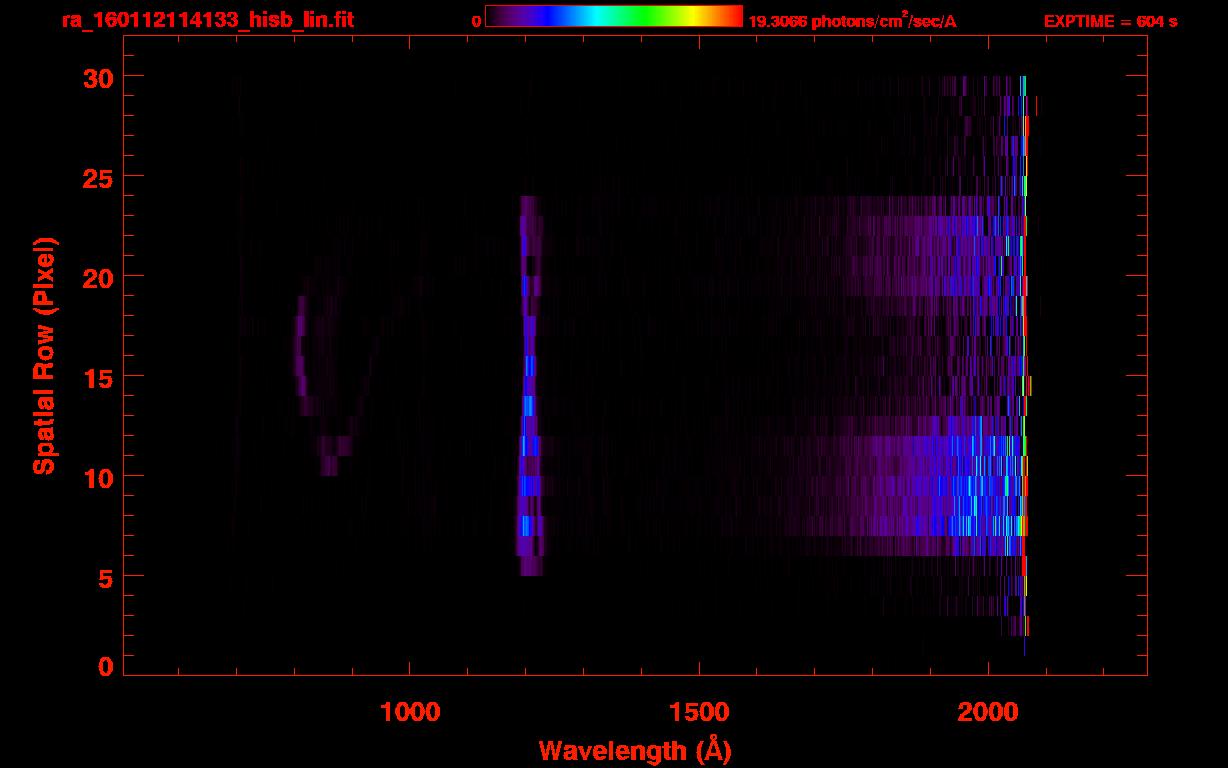The image size is (1228, 768).
Task: Click the 2000 wavelength tick label
Action: tap(988, 711)
